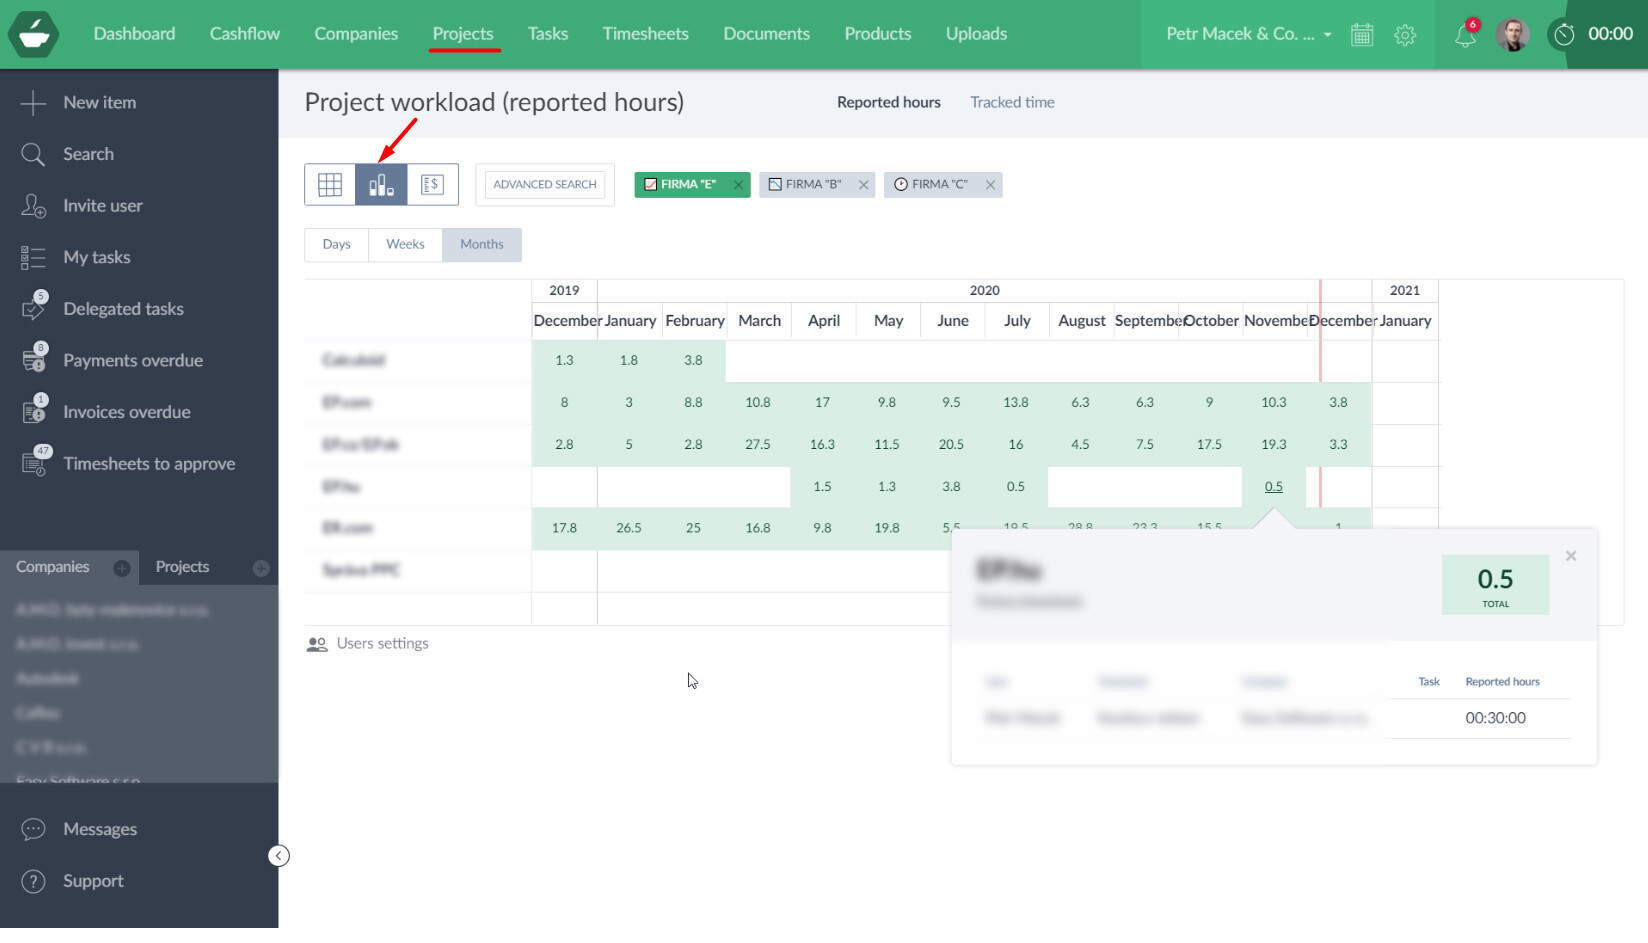The width and height of the screenshot is (1648, 943).
Task: Open the user avatar profile
Action: coord(1513,35)
